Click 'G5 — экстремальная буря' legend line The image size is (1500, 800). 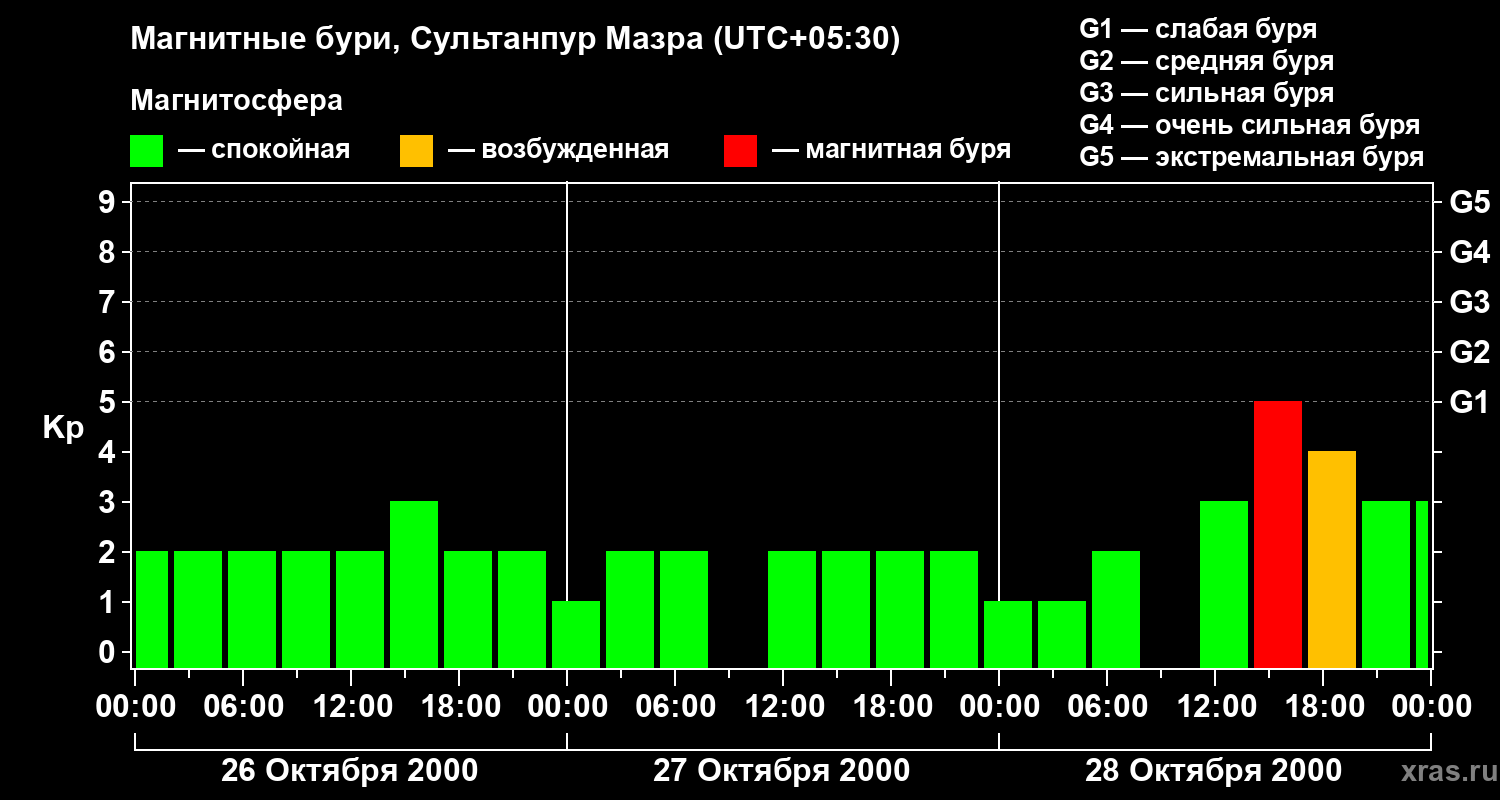coord(1251,157)
